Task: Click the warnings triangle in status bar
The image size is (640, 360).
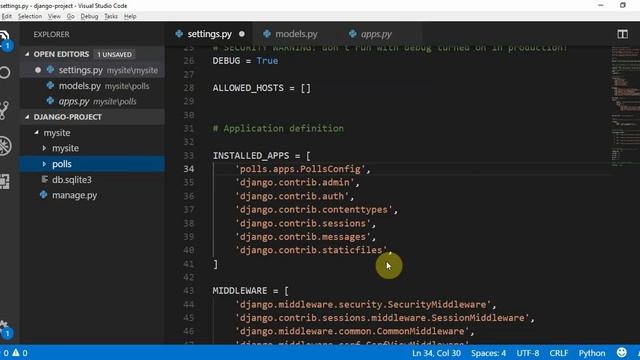Action: point(16,353)
